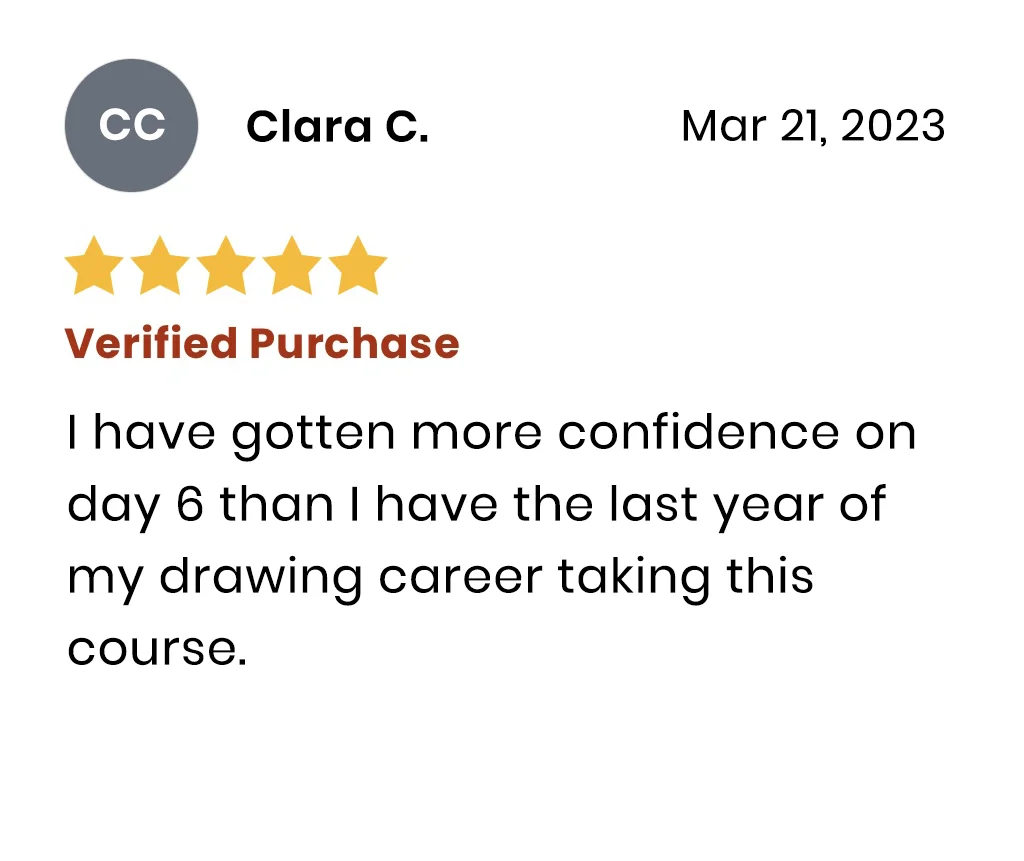Click the Mar 21, 2023 review date
Image resolution: width=1024 pixels, height=861 pixels.
[x=812, y=127]
